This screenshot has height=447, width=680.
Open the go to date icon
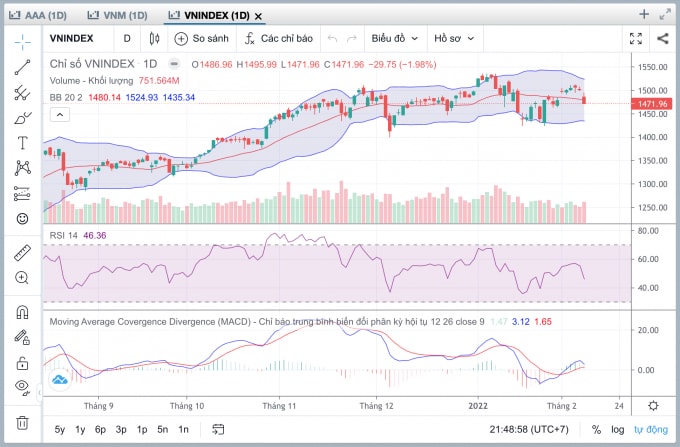218,430
